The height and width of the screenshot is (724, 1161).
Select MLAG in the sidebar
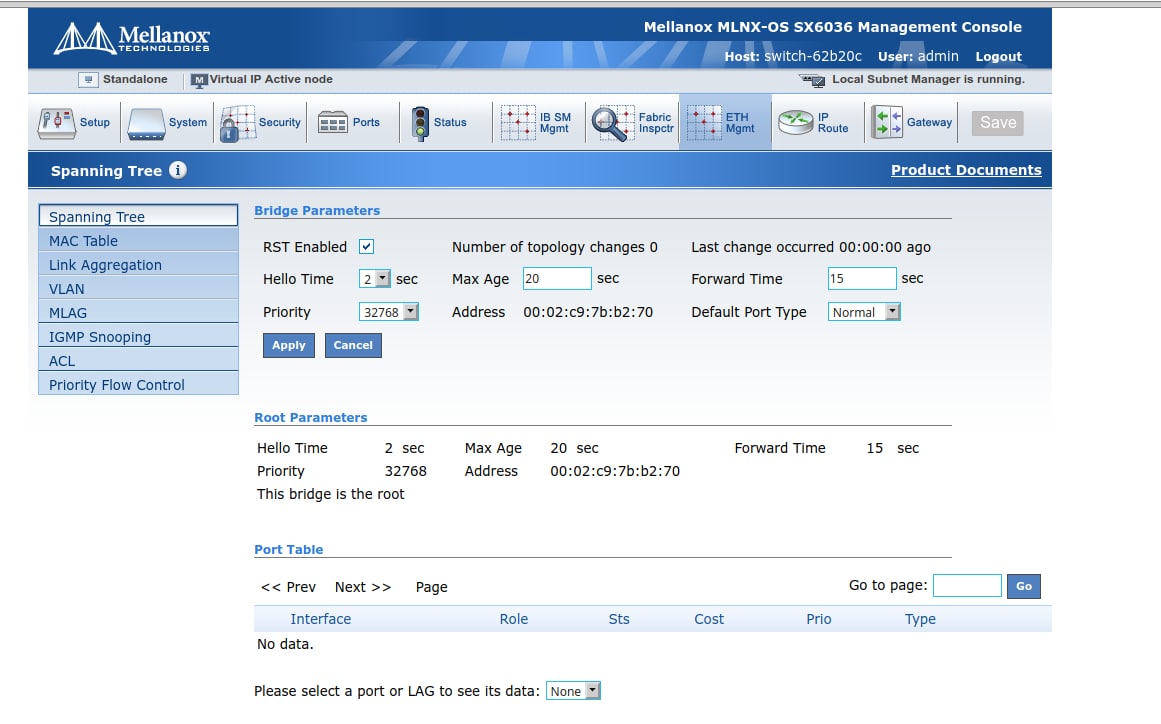click(138, 312)
